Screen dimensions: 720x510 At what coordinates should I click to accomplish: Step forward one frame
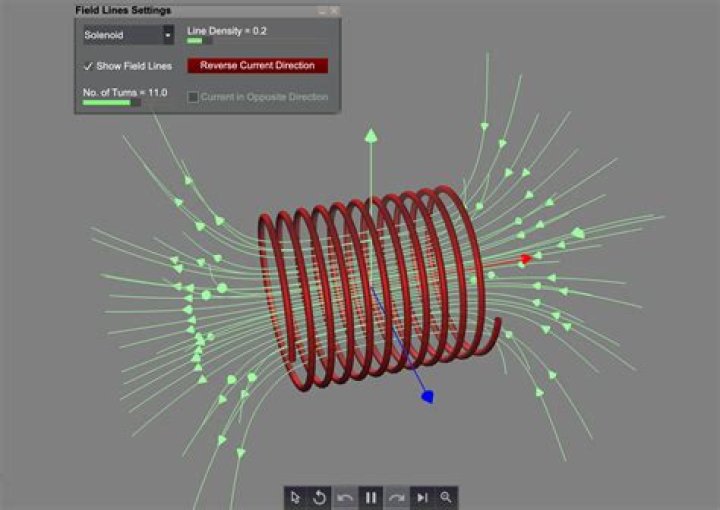coord(422,498)
